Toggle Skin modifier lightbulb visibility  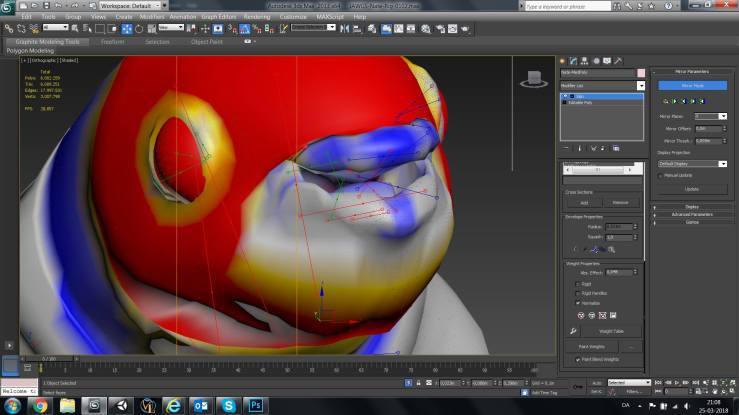pyautogui.click(x=566, y=97)
